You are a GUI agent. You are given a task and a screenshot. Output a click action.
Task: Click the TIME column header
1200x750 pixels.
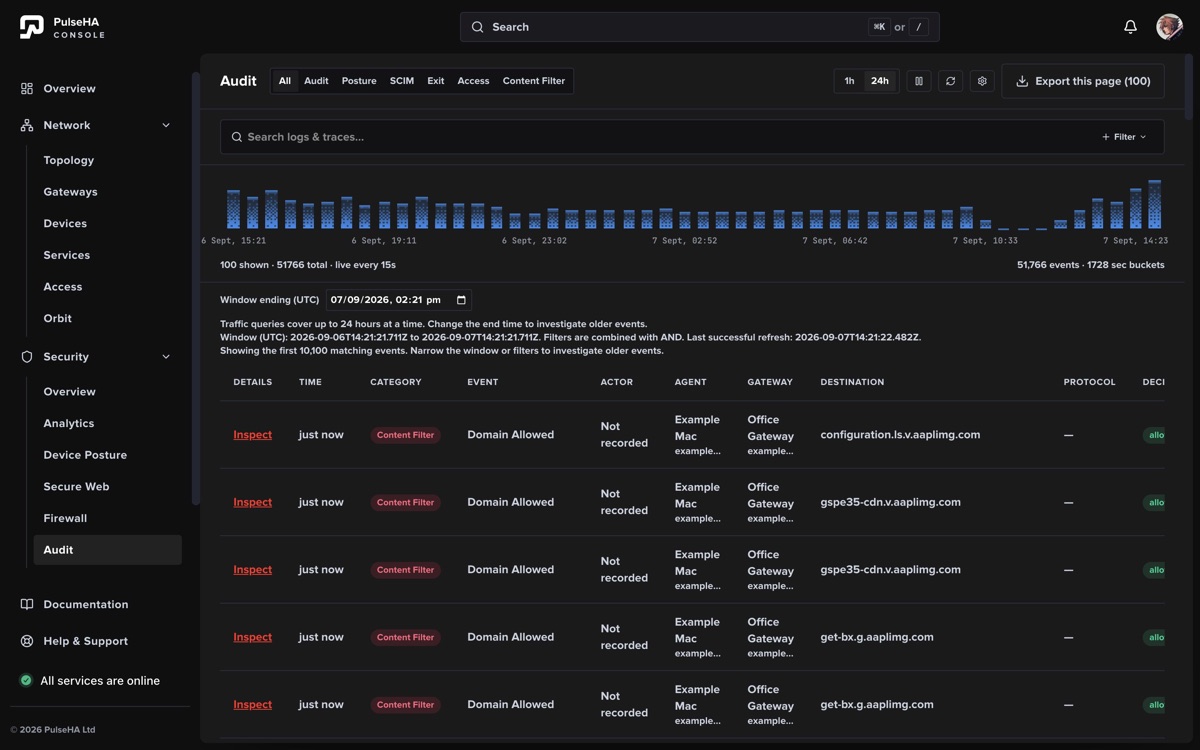point(310,382)
